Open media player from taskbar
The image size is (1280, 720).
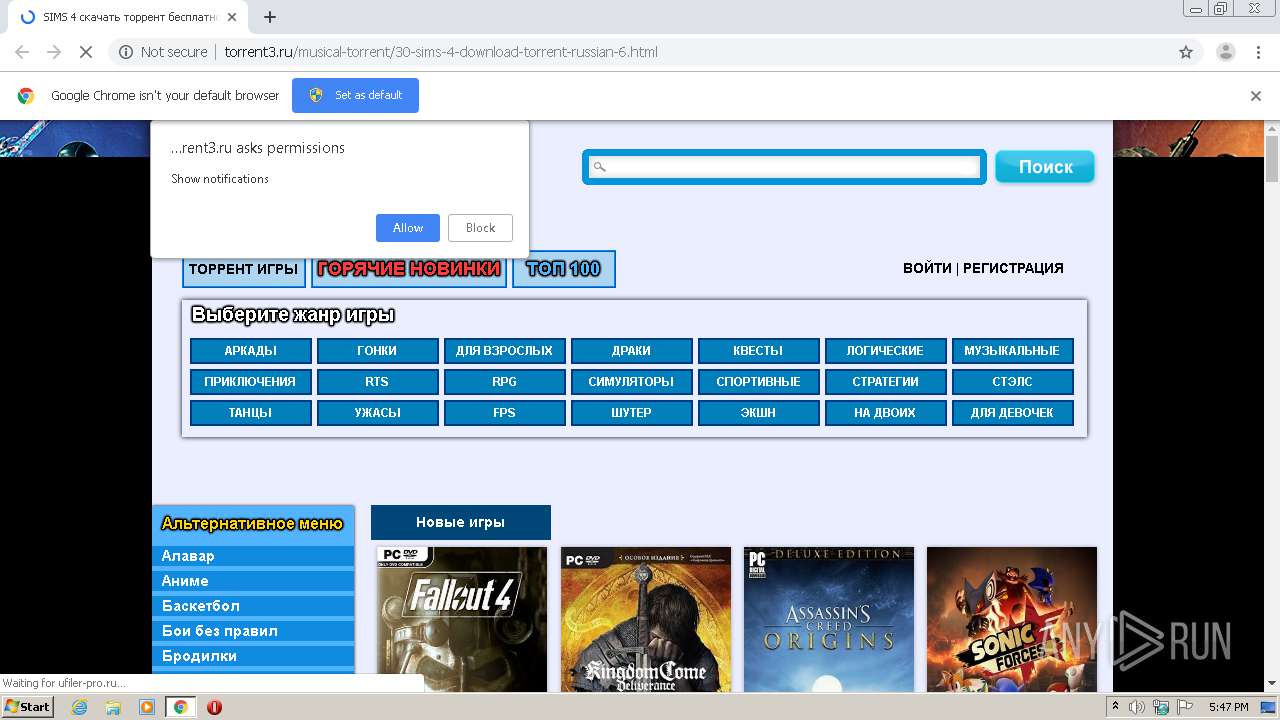tap(147, 707)
